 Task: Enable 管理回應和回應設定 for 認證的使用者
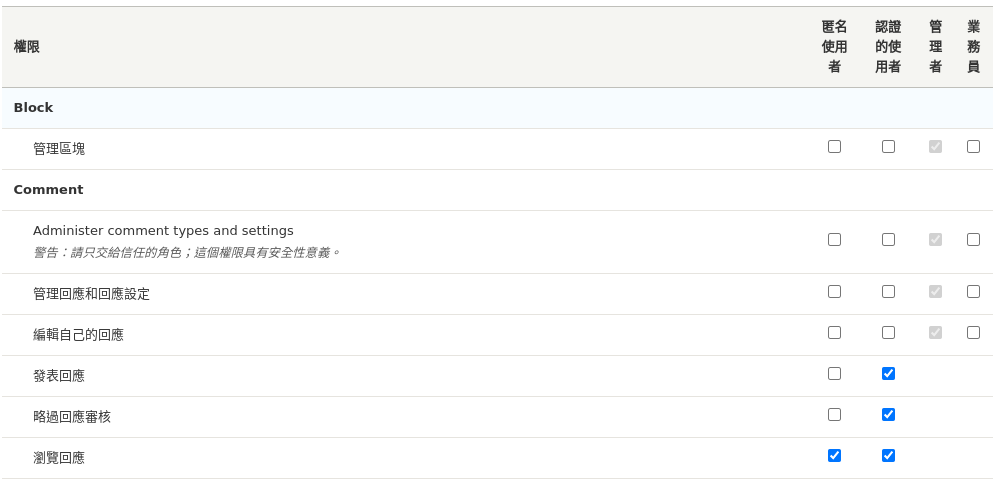888,291
